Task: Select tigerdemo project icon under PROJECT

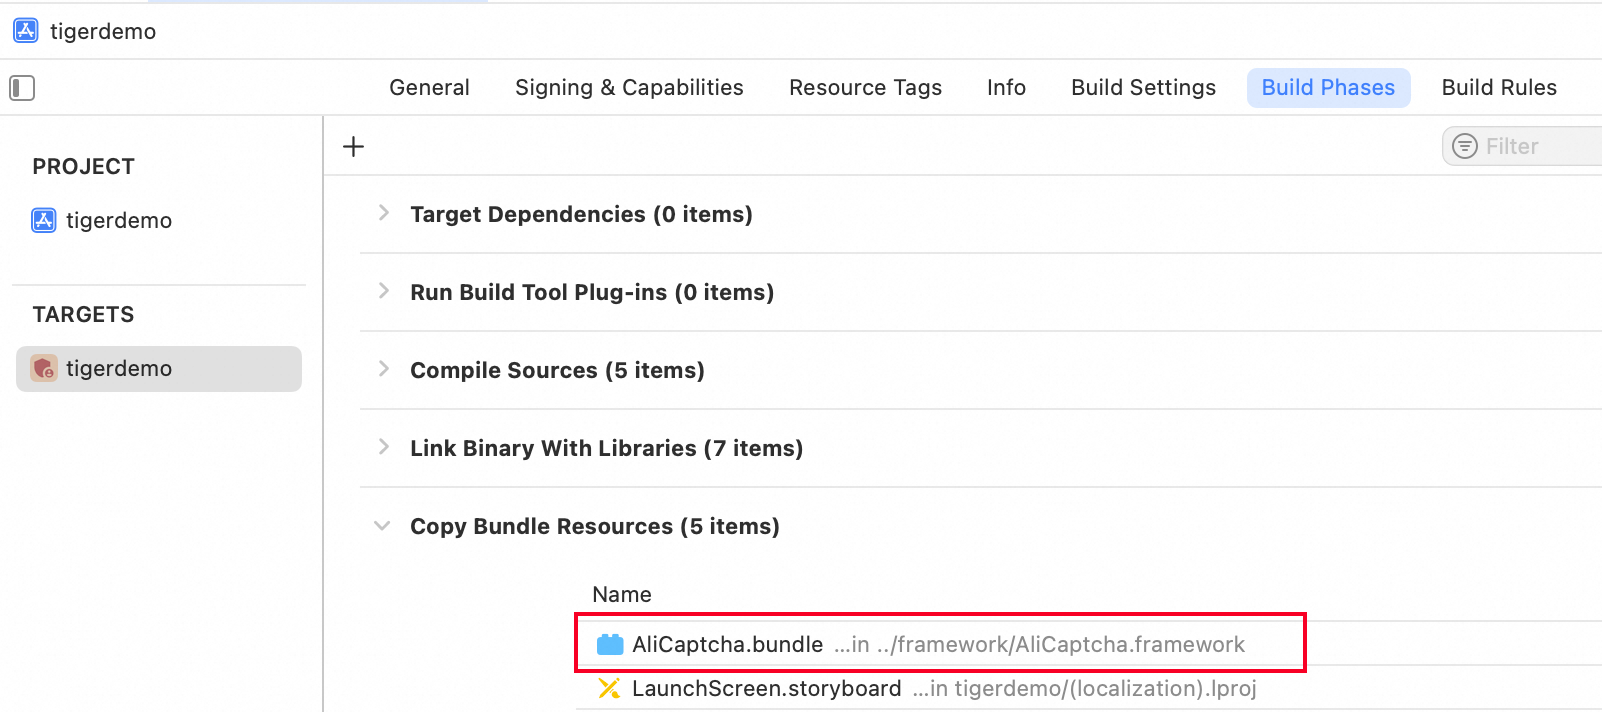Action: tap(44, 220)
